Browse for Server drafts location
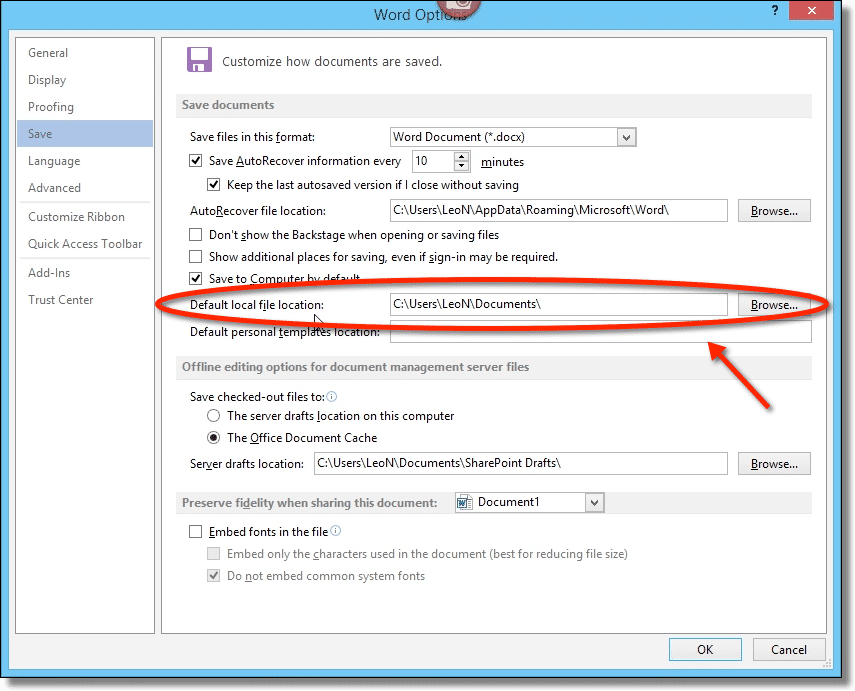The width and height of the screenshot is (855, 691). [x=774, y=464]
